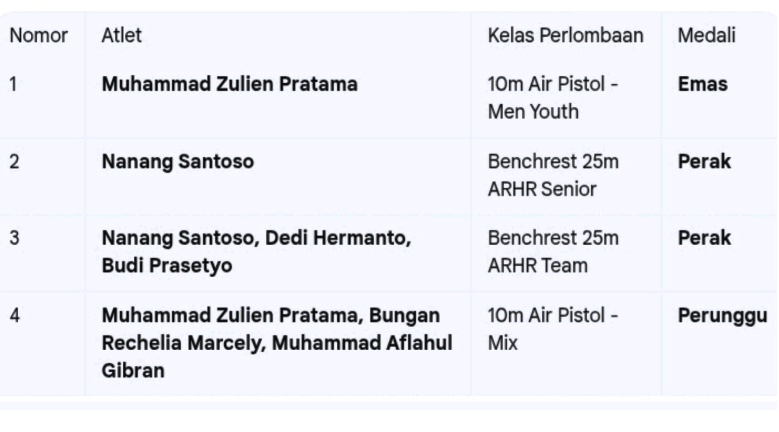Select the Emas medal cell
The width and height of the screenshot is (779, 432).
(703, 85)
